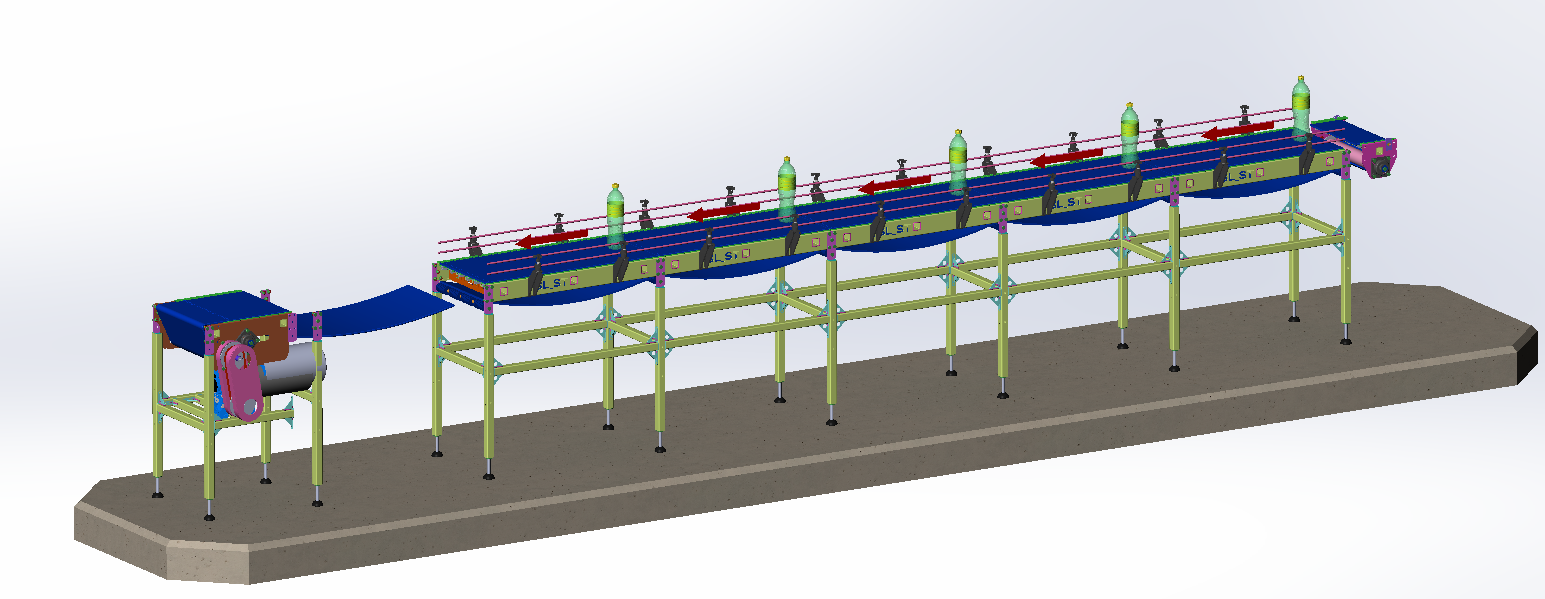Select the fourth bottle from the left
Viewport: 1545px width, 599px height.
pyautogui.click(x=1129, y=137)
